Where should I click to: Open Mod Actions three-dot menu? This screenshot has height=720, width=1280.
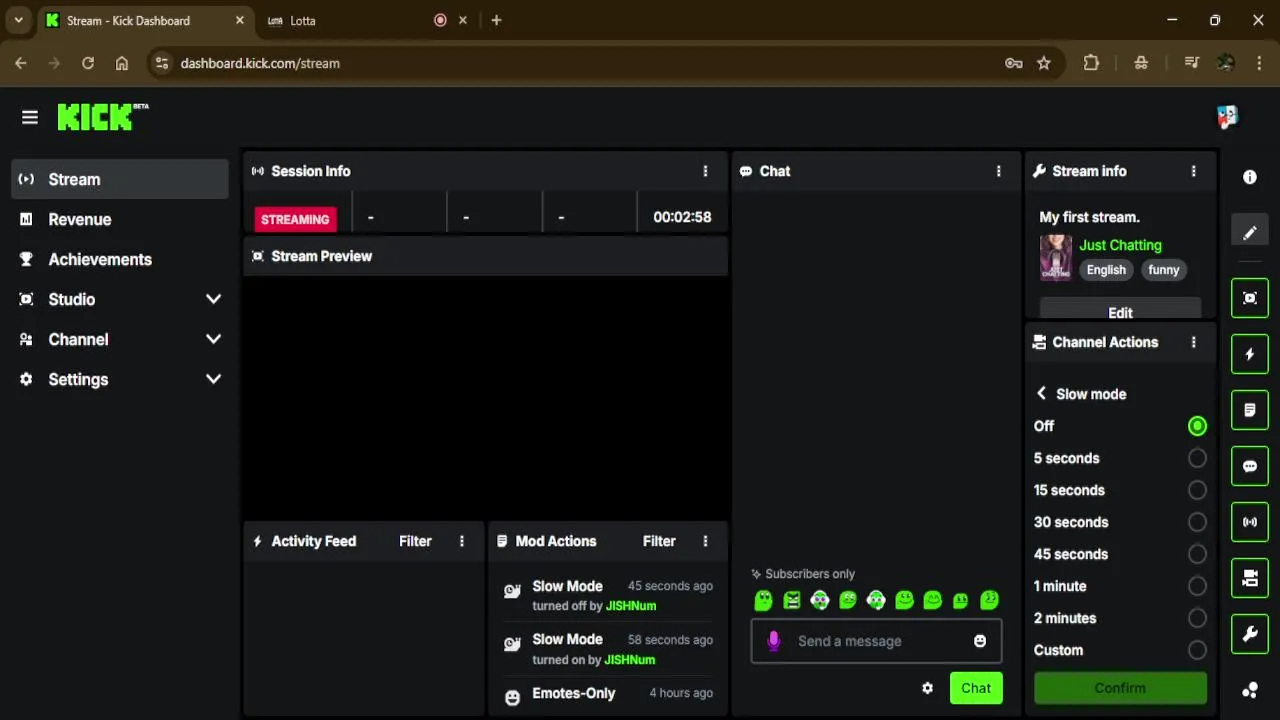705,541
